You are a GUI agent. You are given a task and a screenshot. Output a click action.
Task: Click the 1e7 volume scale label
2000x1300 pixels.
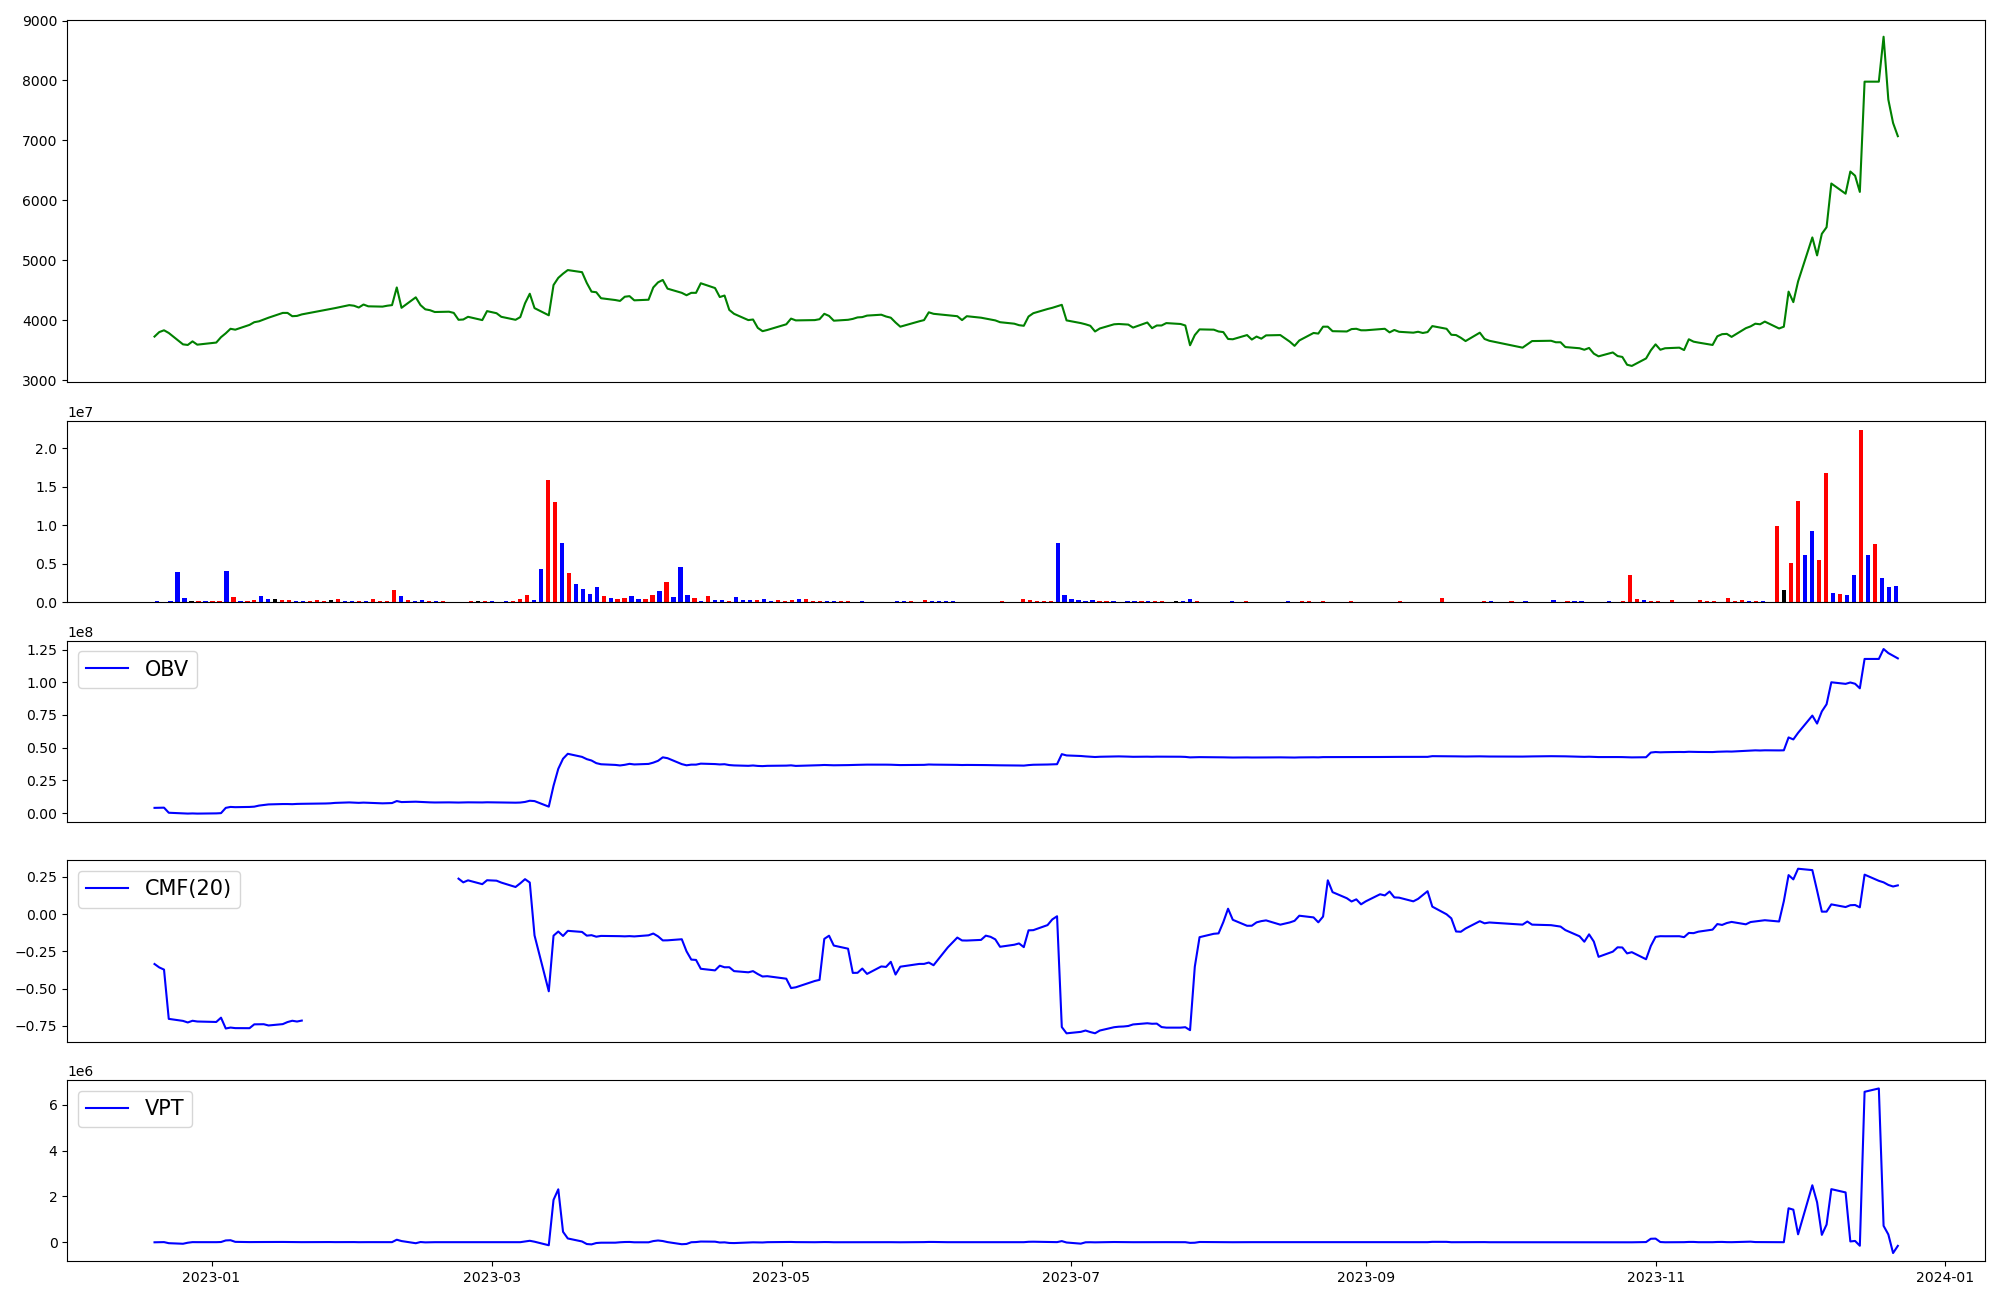[81, 412]
